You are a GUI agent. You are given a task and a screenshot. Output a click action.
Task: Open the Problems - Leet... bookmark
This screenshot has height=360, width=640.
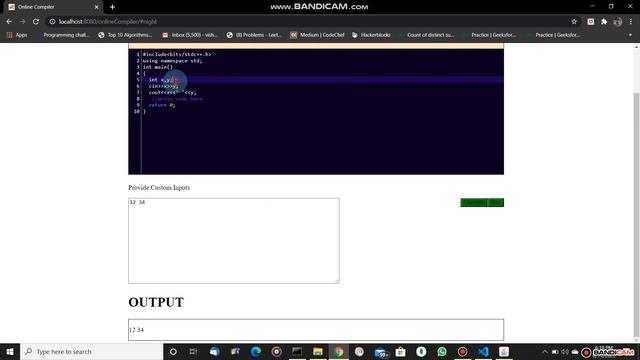click(x=254, y=35)
